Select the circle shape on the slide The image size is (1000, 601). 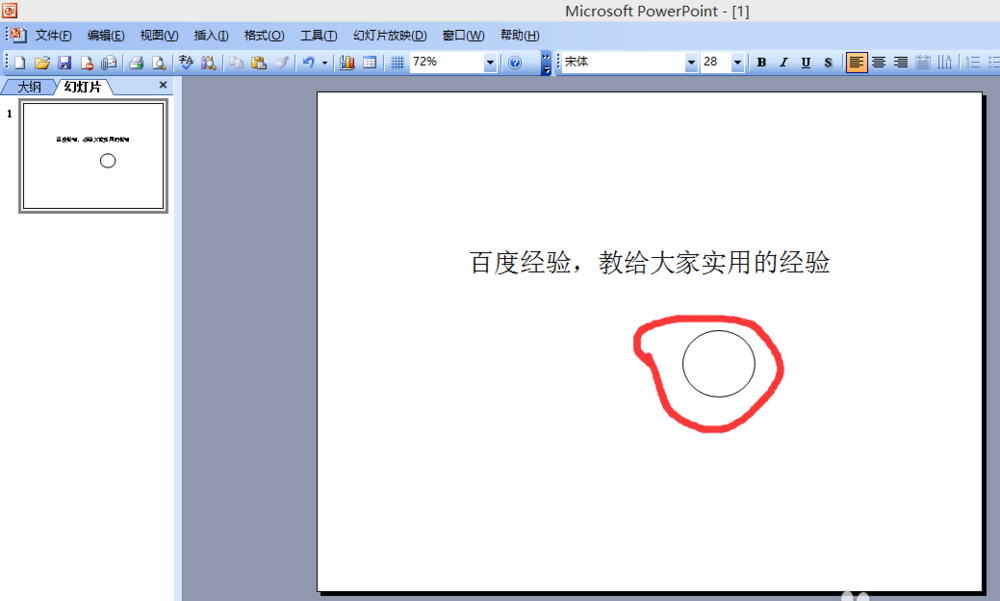click(719, 364)
